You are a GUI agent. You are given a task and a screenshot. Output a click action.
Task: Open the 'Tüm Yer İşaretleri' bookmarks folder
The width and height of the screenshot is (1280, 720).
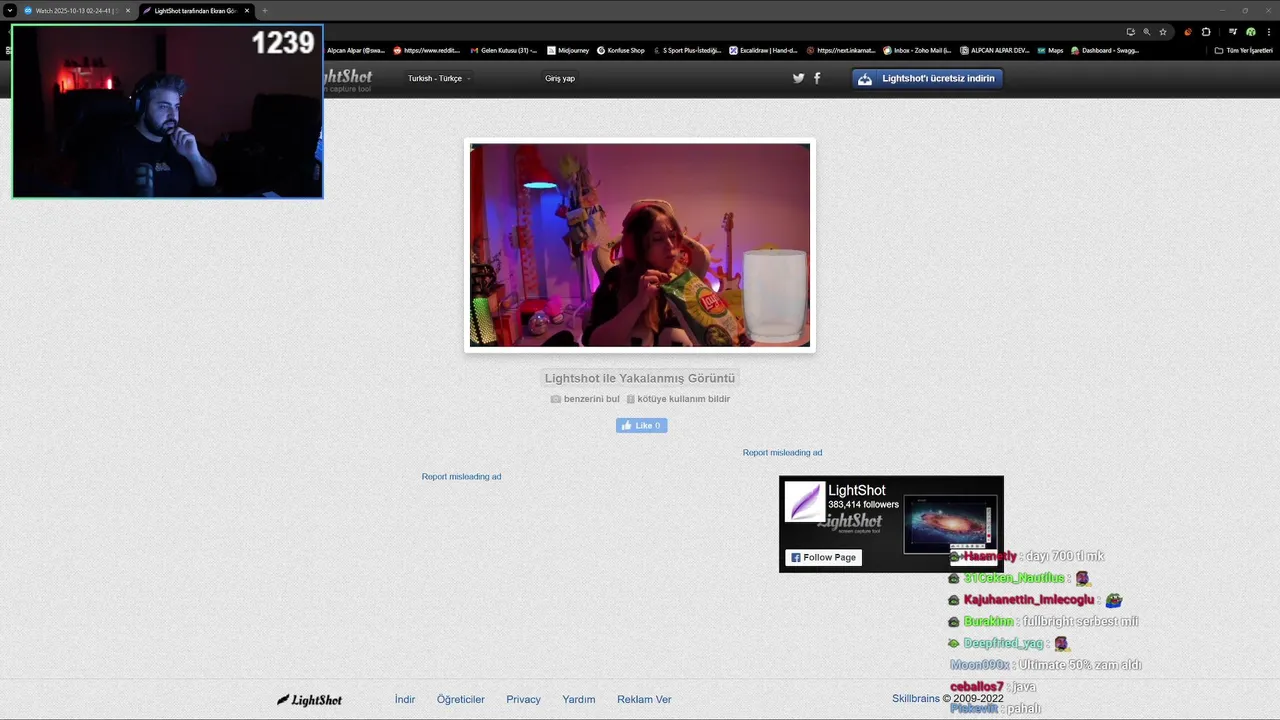[x=1243, y=50]
